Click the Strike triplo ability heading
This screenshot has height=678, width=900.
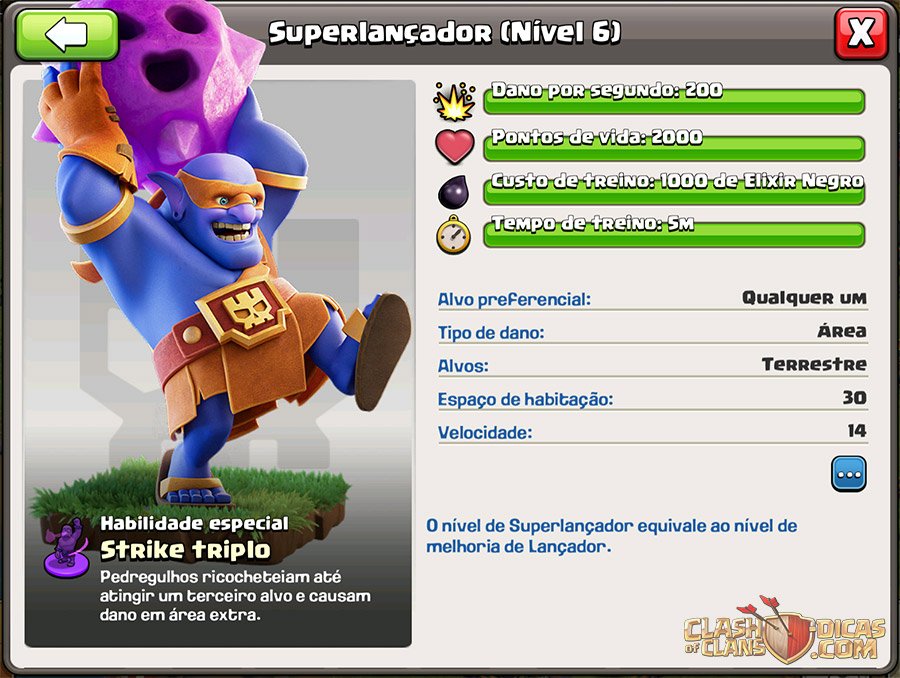(x=185, y=550)
